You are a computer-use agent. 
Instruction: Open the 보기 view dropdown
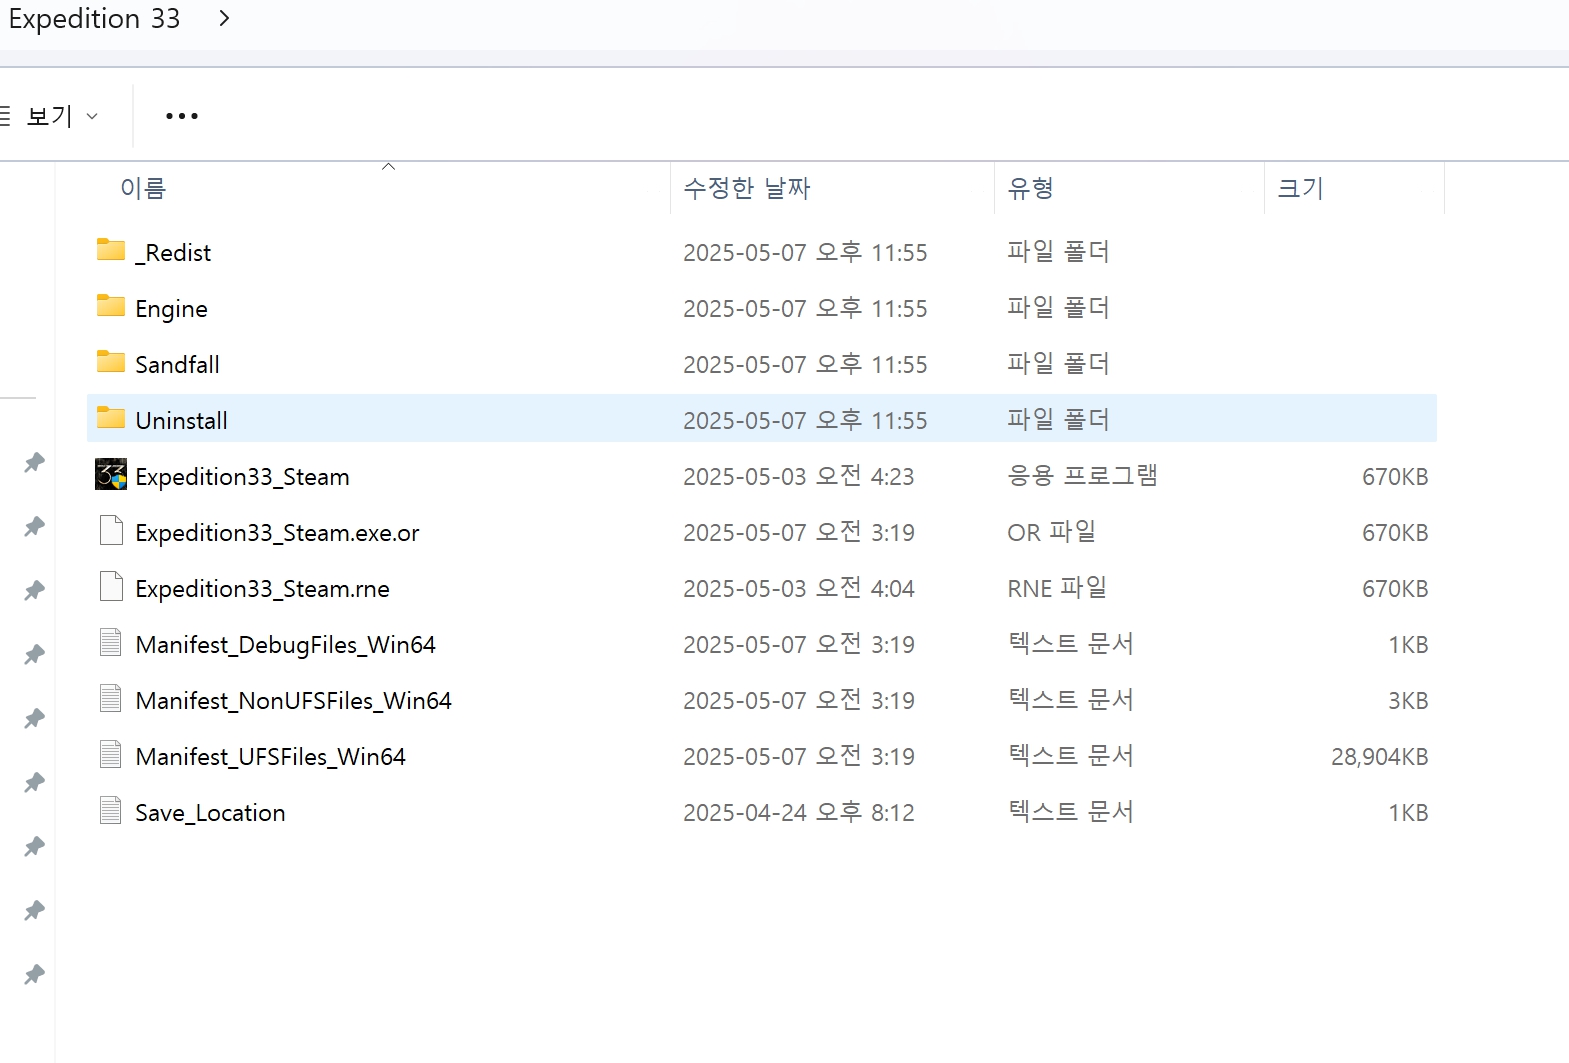point(52,116)
